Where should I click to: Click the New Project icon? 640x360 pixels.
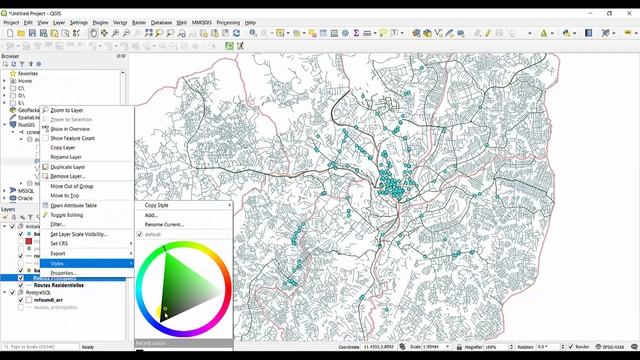10,33
